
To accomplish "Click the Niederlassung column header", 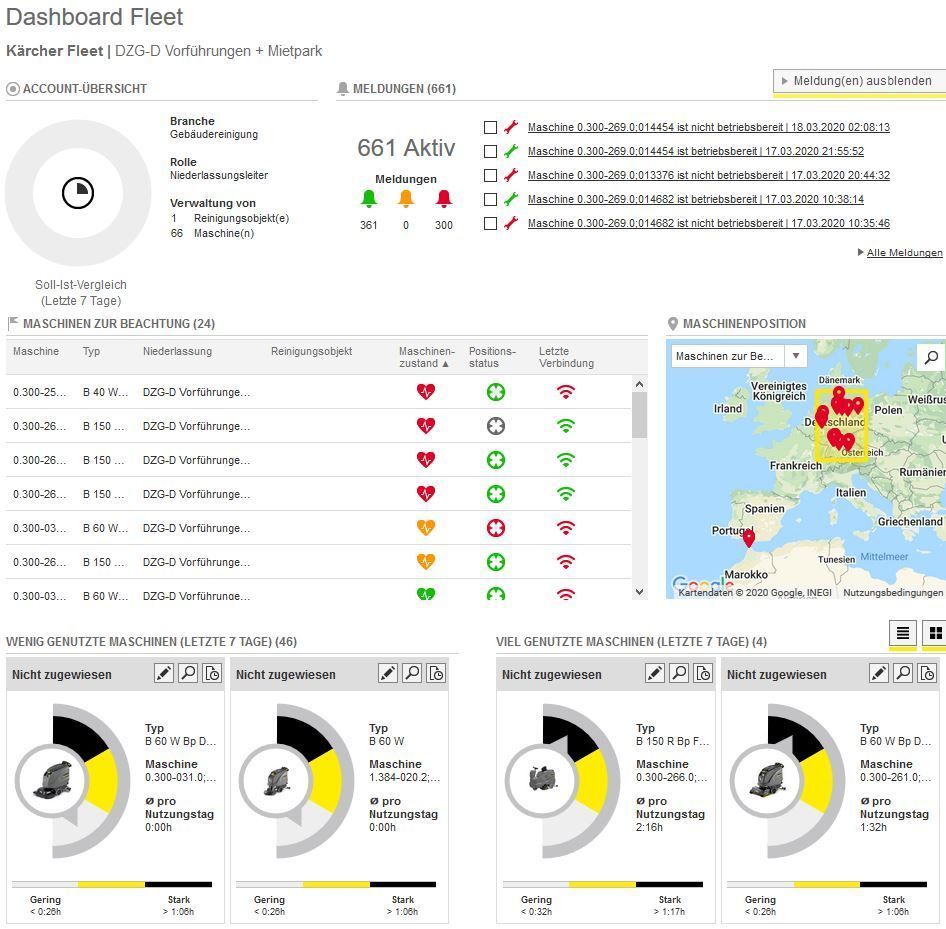I will click(177, 352).
